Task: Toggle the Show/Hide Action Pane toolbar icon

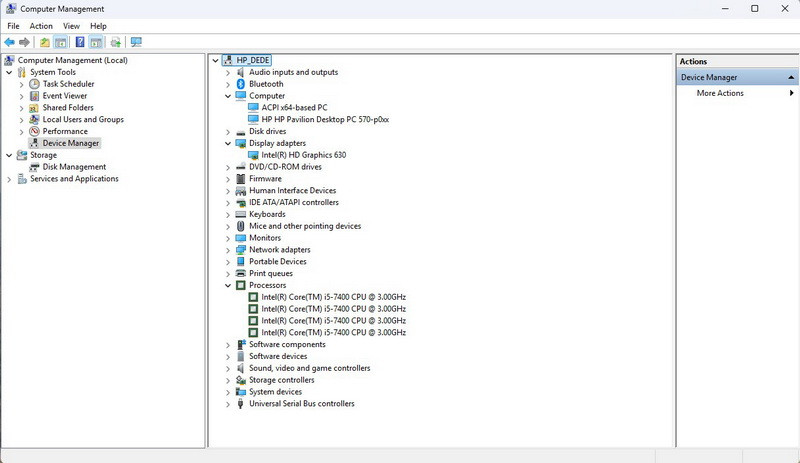Action: click(96, 42)
